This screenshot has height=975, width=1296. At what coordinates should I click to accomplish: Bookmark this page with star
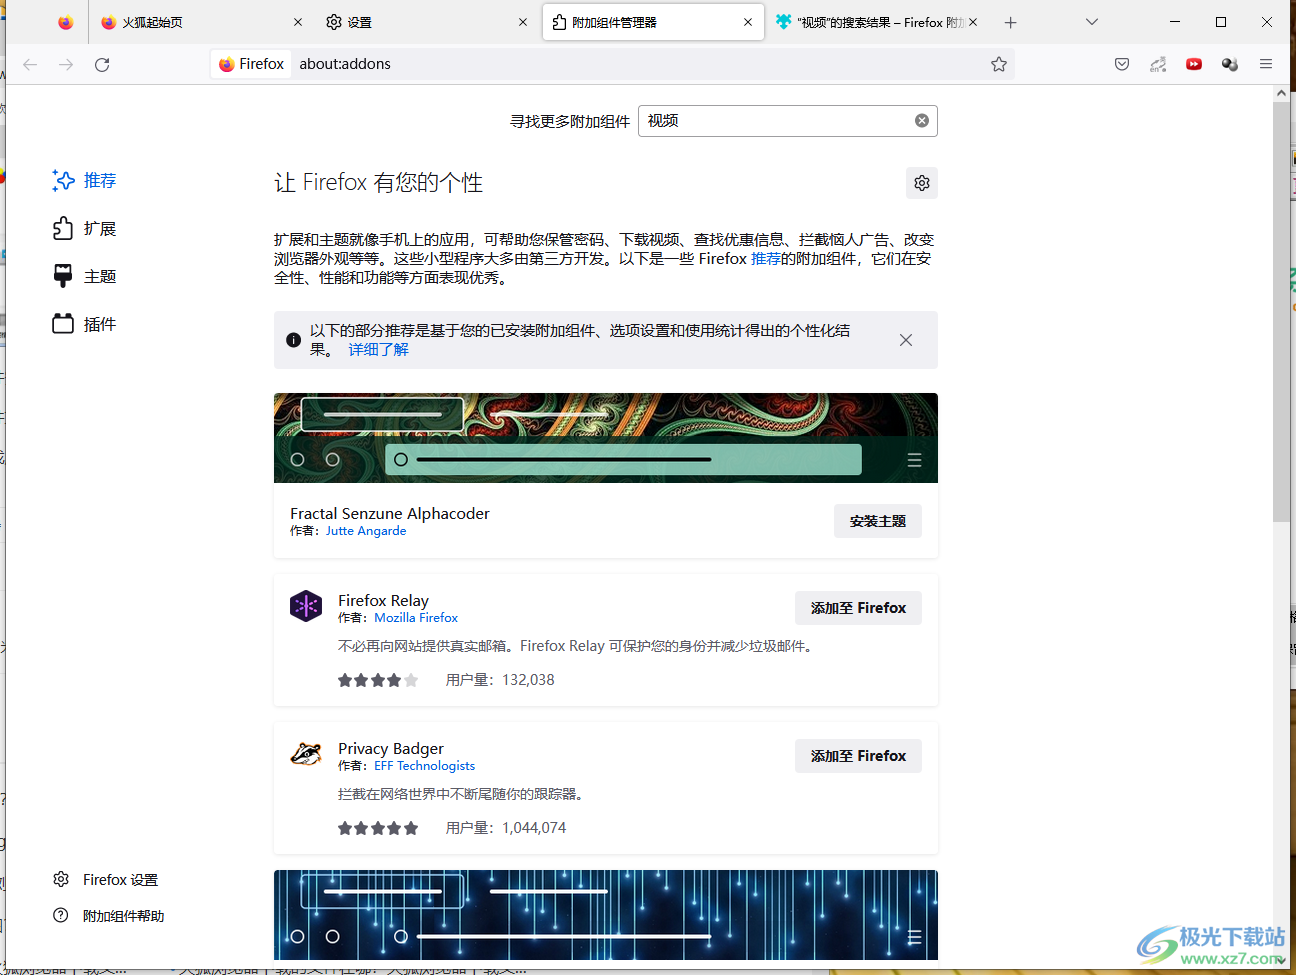(999, 64)
